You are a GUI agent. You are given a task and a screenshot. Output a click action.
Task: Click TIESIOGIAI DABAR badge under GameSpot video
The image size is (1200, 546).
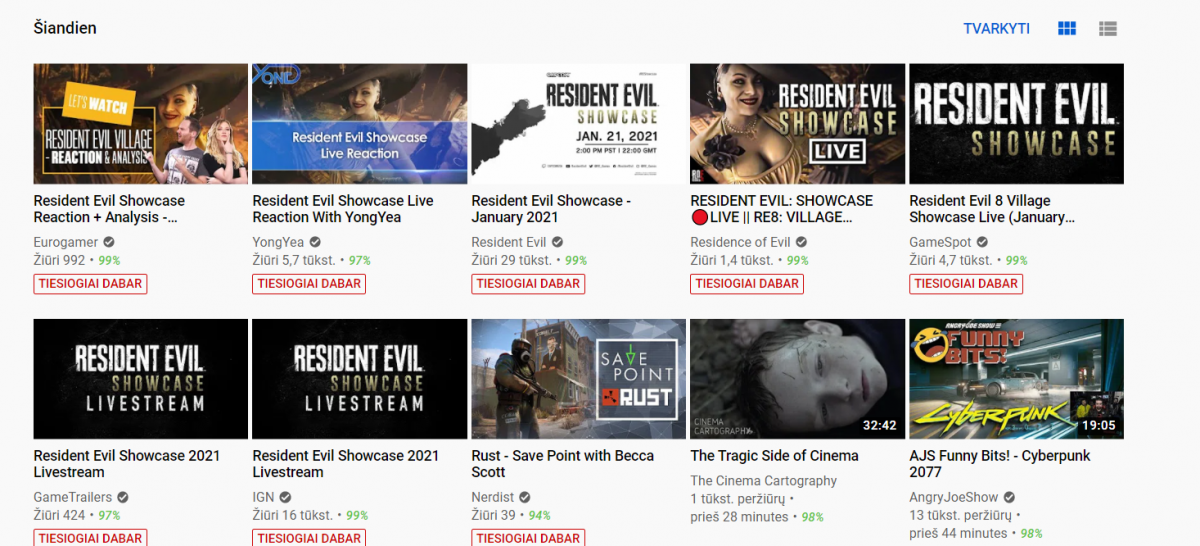966,284
